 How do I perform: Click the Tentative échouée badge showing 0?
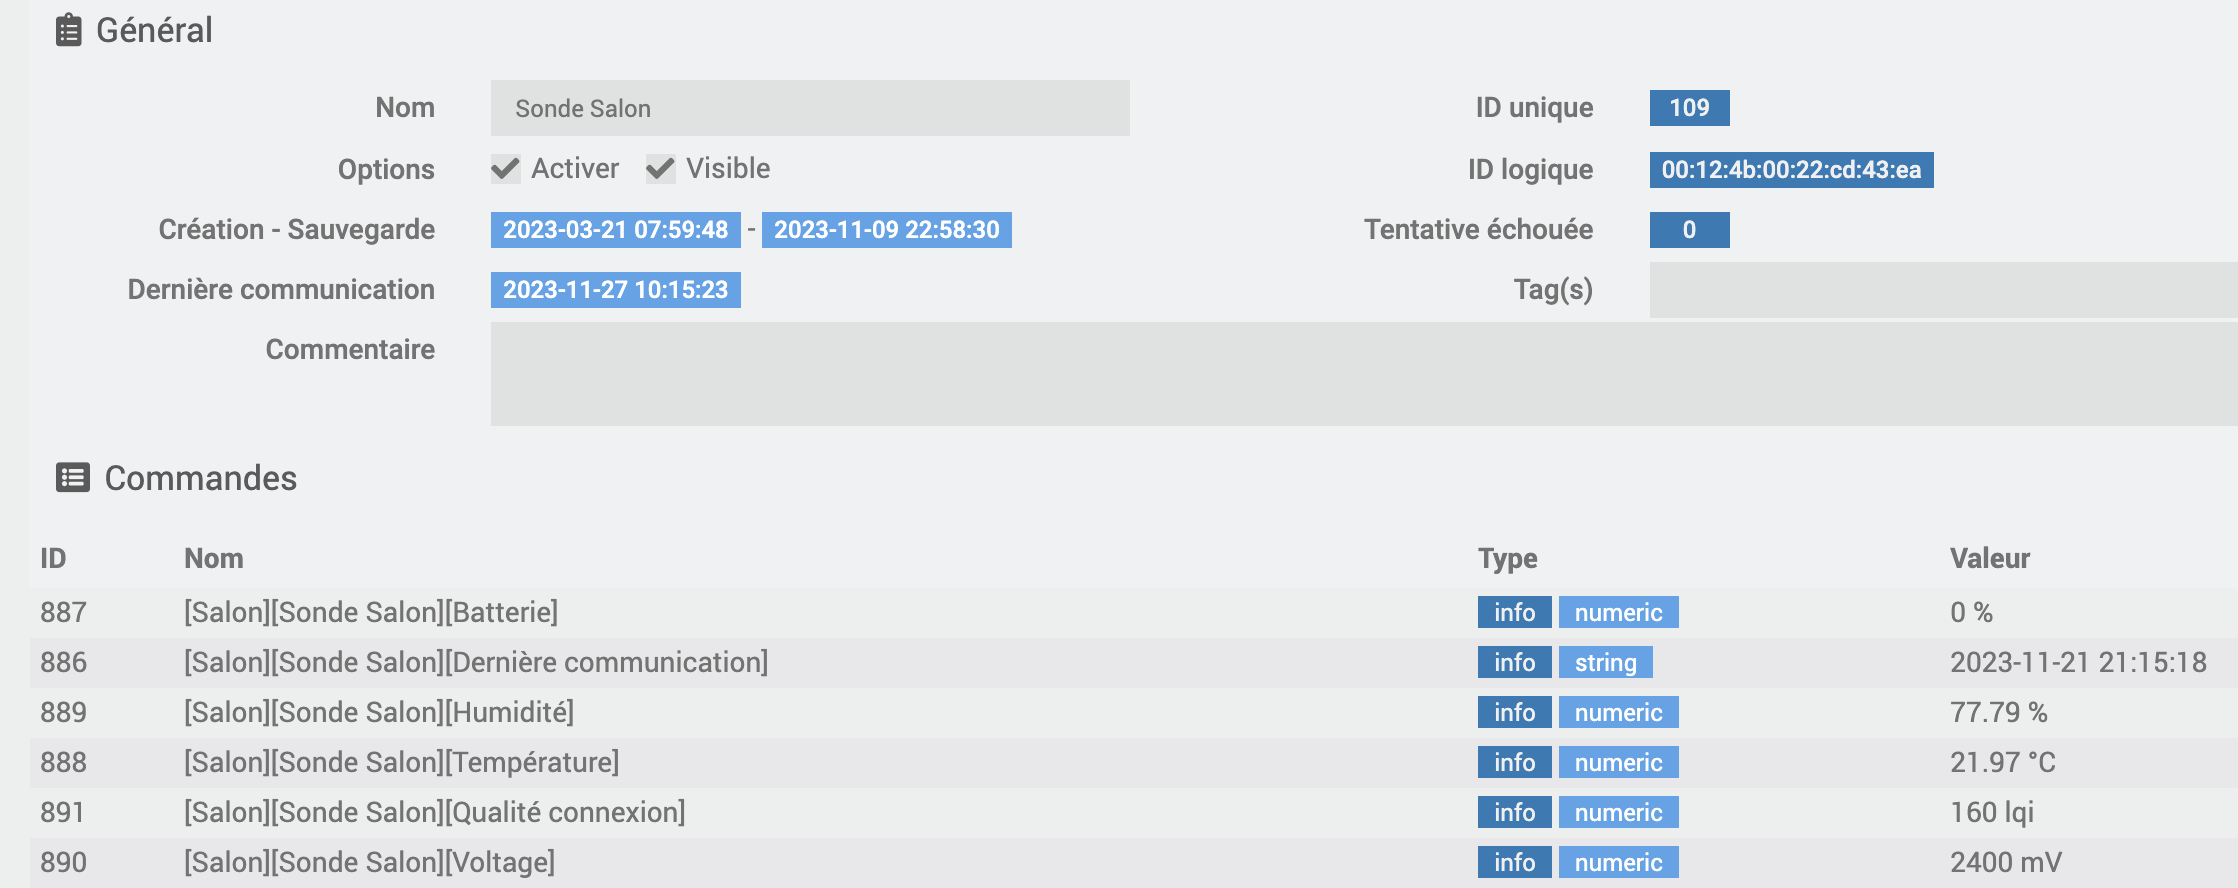(x=1689, y=230)
